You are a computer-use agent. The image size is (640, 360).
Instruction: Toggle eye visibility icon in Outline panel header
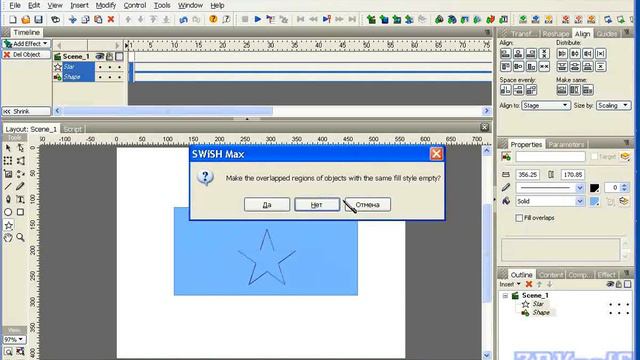point(610,284)
